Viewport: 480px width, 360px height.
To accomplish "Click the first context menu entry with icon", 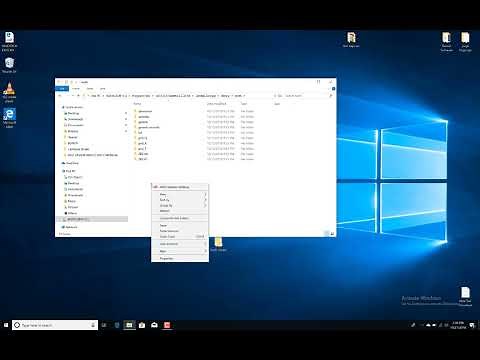I will [180, 187].
